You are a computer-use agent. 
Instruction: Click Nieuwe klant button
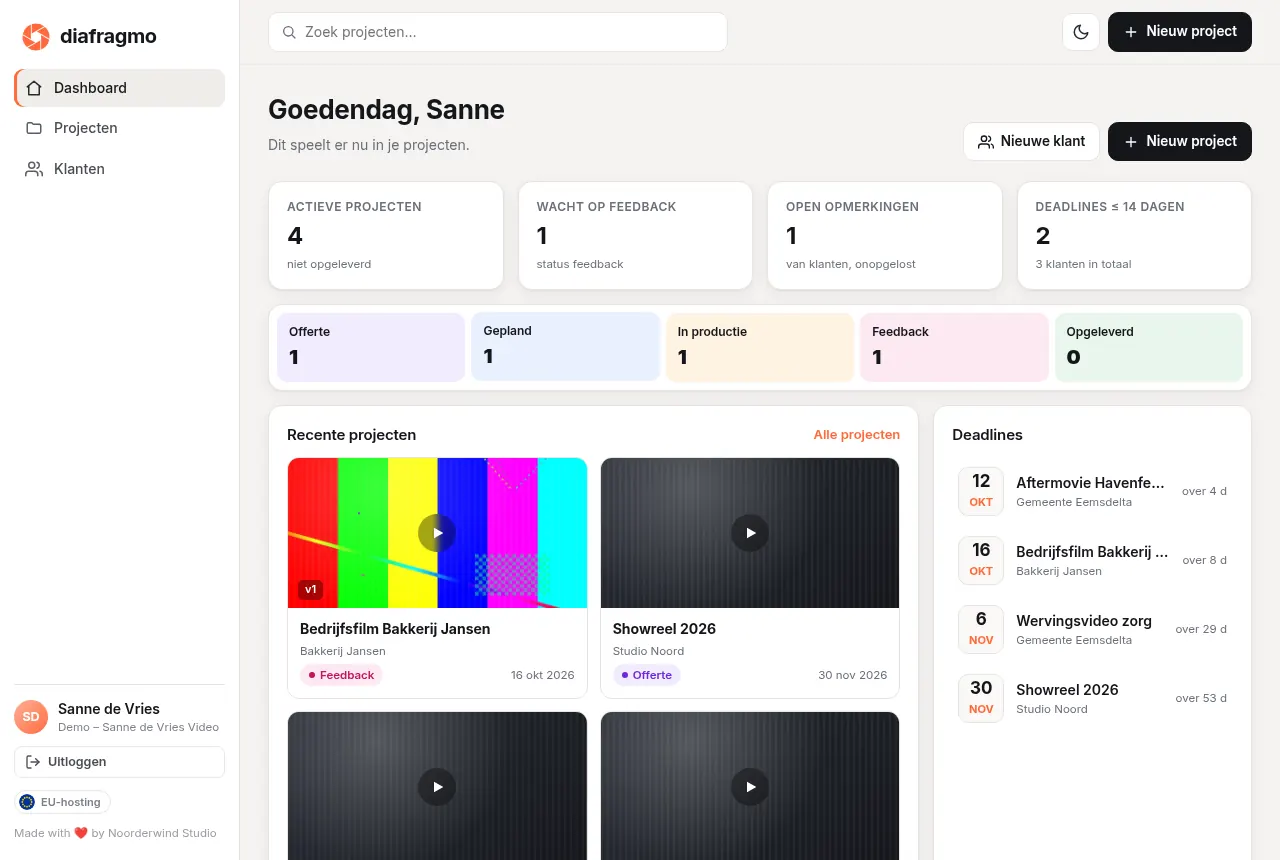point(1031,141)
